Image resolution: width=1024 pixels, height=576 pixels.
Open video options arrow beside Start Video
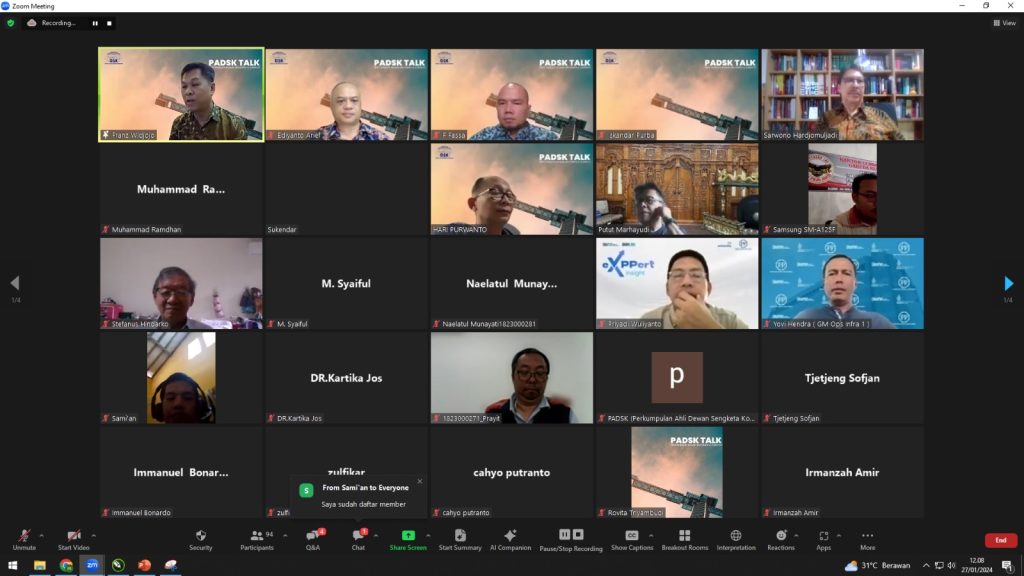point(93,536)
